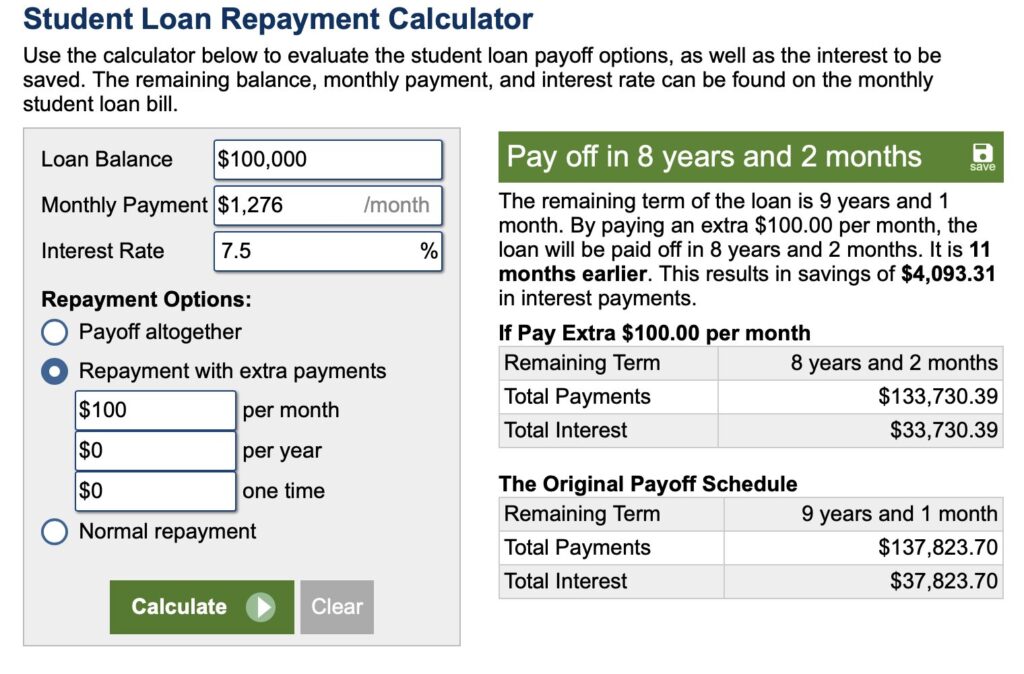This screenshot has height=674, width=1024.
Task: Click the save icon in the green header
Action: [982, 157]
